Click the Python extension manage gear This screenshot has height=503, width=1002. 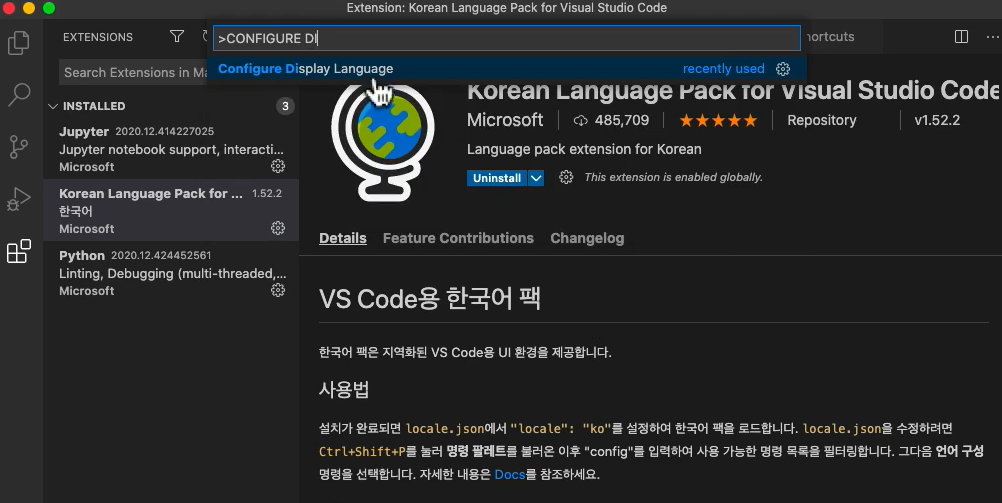277,290
